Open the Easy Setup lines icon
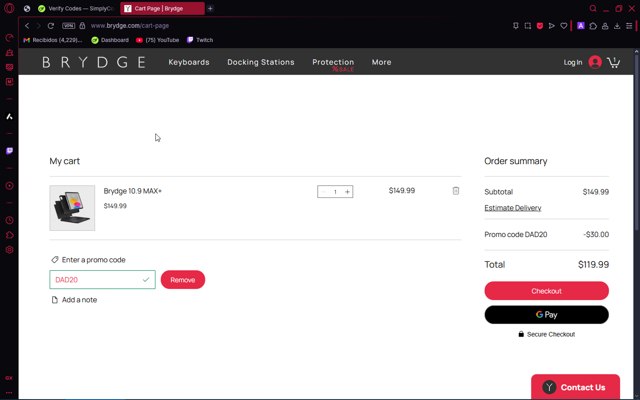The width and height of the screenshot is (640, 400). pos(629,26)
